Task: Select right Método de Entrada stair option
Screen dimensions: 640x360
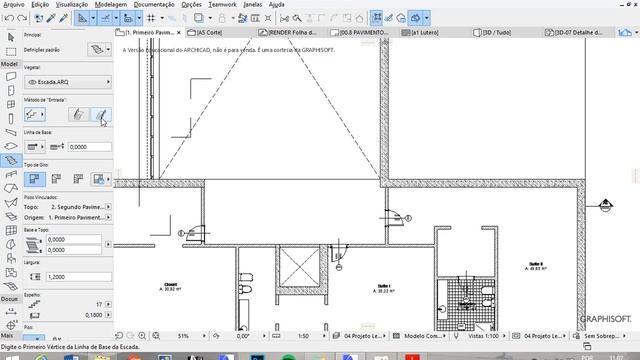Action: [101, 115]
